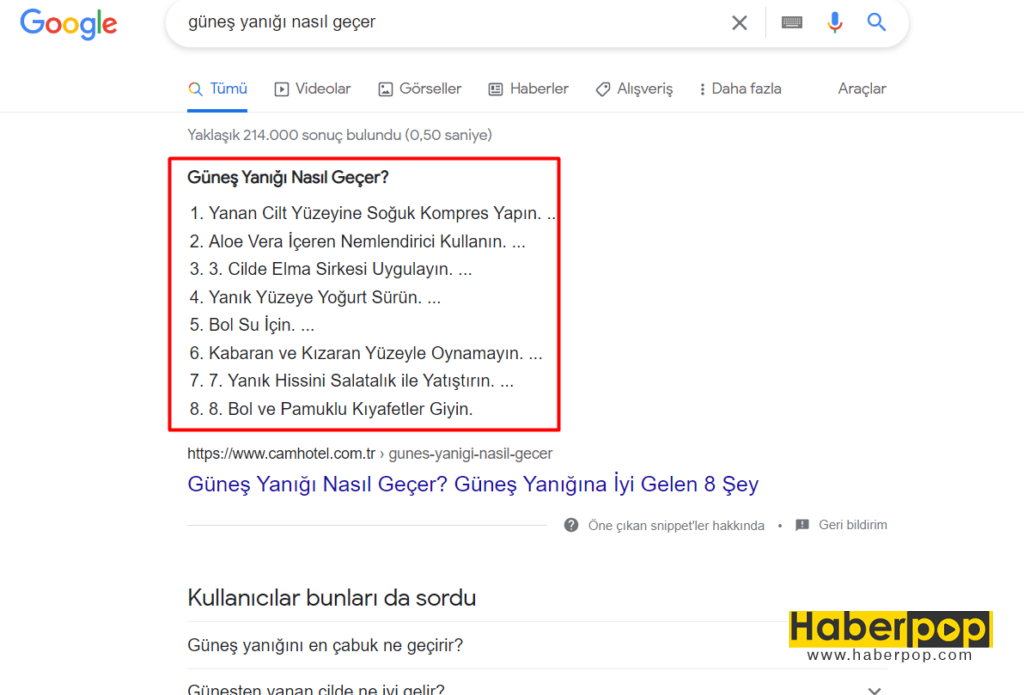Image resolution: width=1024 pixels, height=695 pixels.
Task: Open 'Güneş Yanığı Nasıl Geçer?' result title link
Action: (x=472, y=485)
